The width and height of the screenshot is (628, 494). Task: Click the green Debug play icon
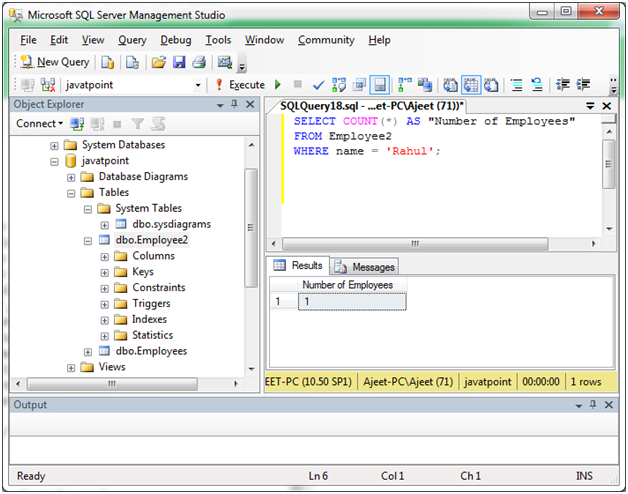278,85
